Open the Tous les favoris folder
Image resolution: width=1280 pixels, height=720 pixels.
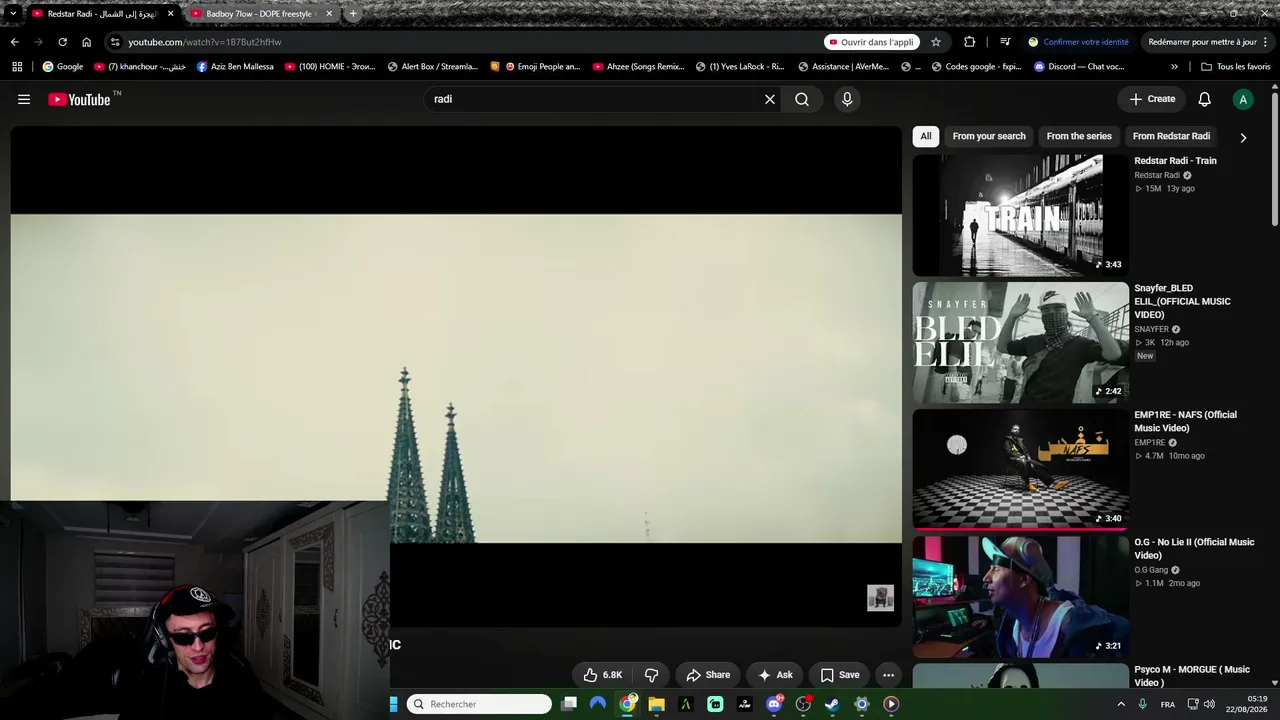1236,67
